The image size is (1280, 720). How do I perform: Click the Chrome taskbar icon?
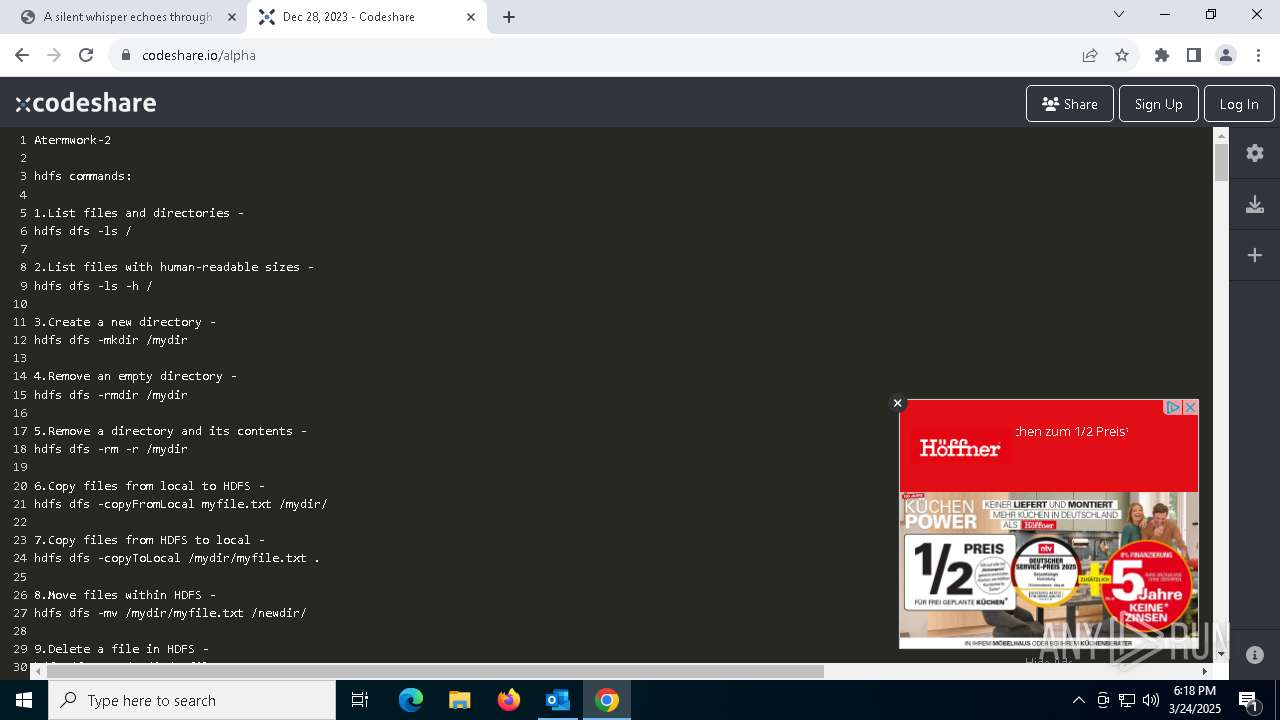[x=607, y=700]
